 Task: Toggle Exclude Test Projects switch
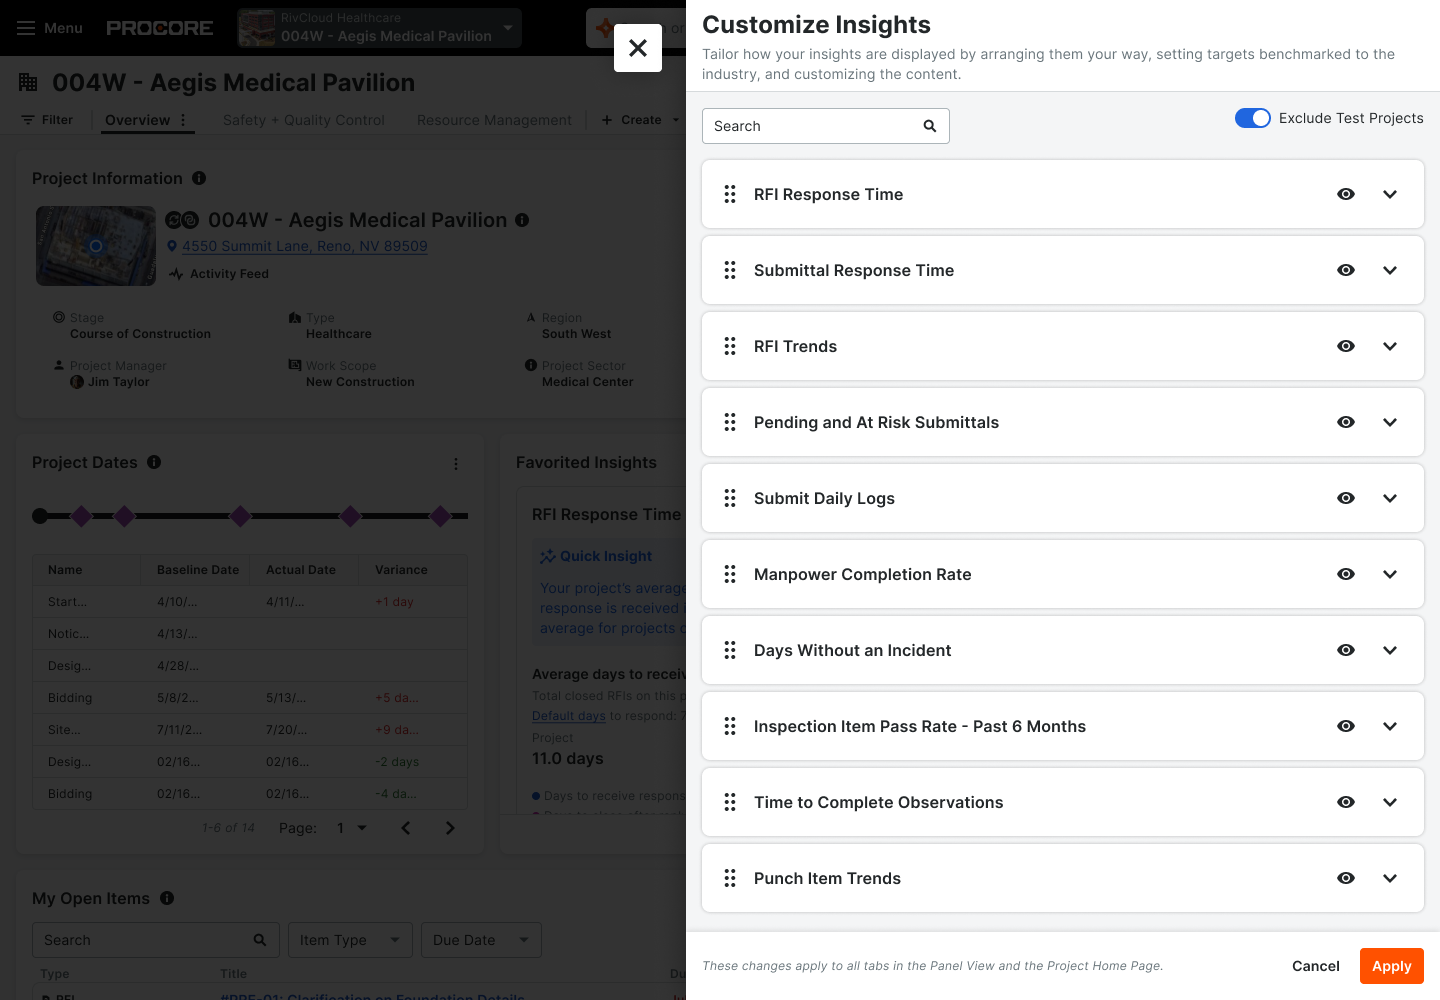pos(1252,118)
